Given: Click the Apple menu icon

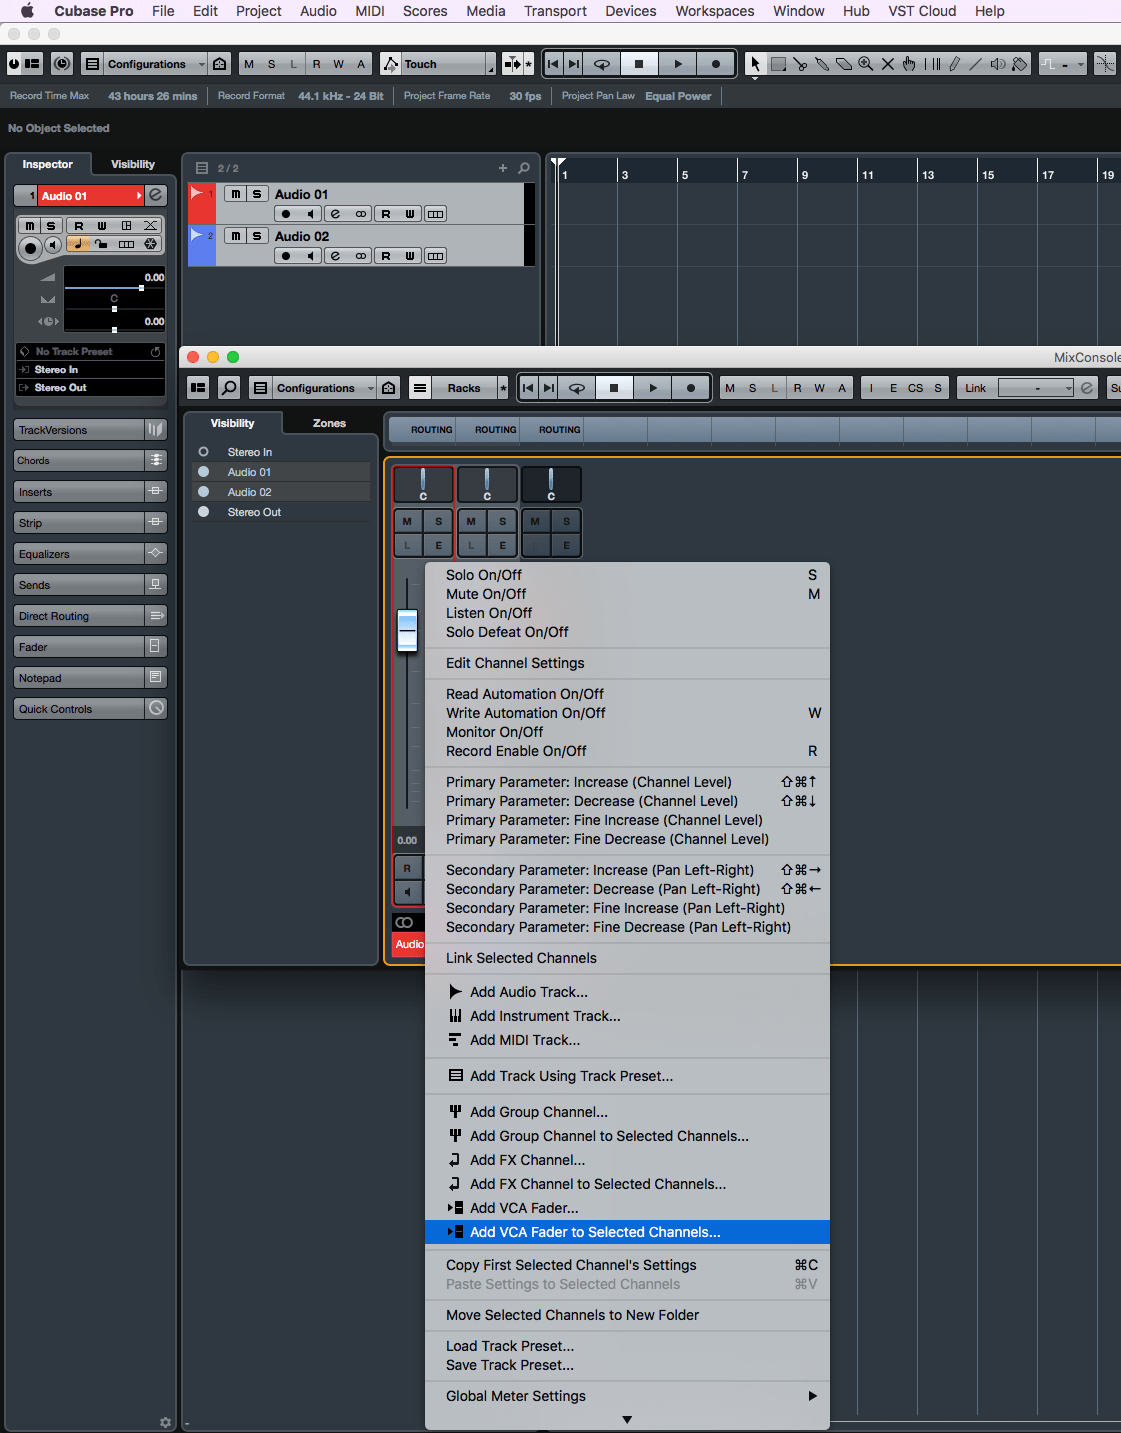Looking at the screenshot, I should click(x=27, y=11).
